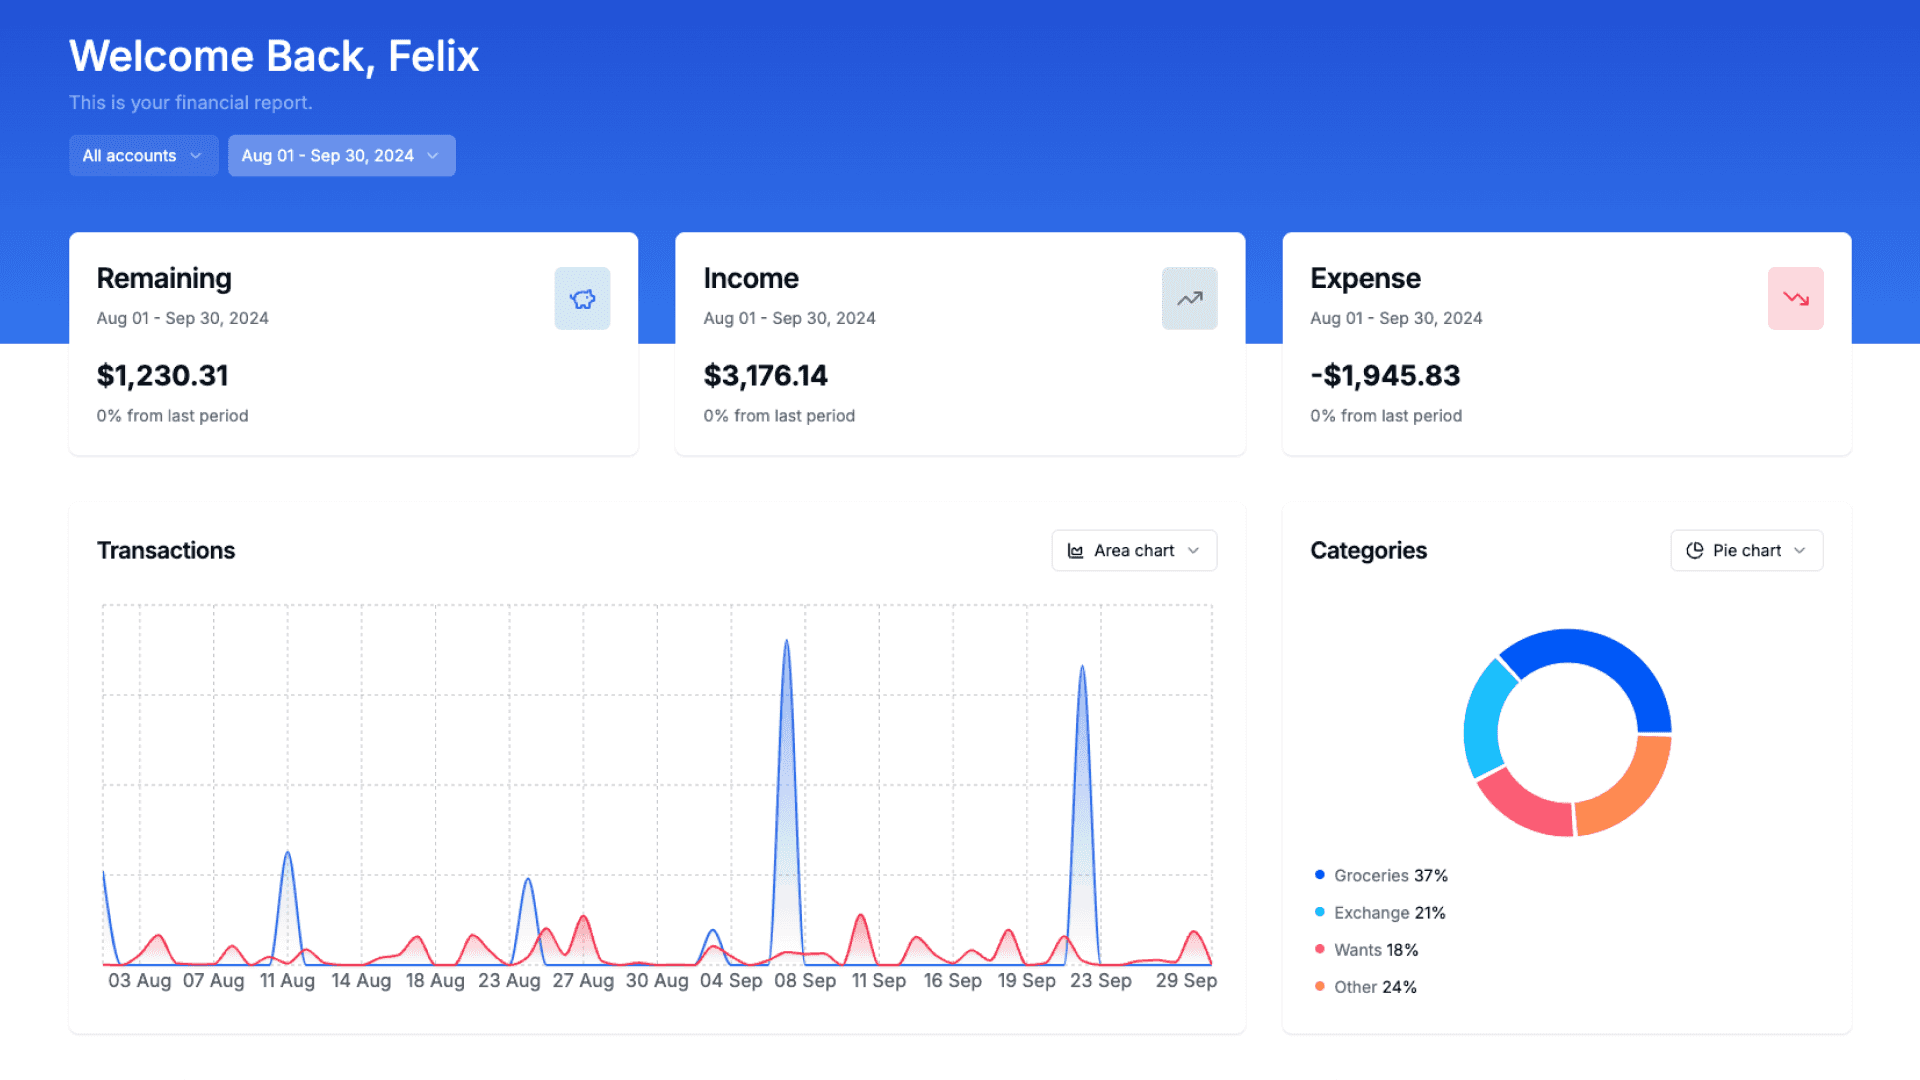Image resolution: width=1920 pixels, height=1080 pixels.
Task: Click the $3,176.14 Income amount
Action: (765, 376)
